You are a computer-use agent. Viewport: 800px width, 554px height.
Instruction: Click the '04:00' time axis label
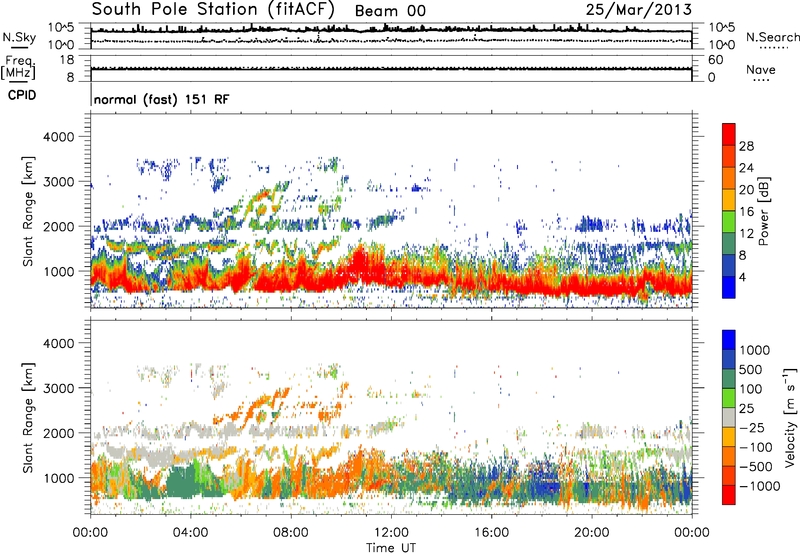[190, 532]
